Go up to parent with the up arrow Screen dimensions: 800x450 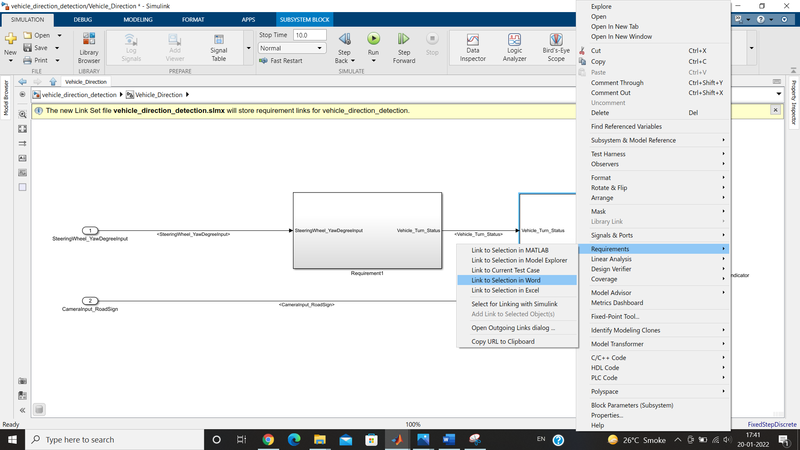pyautogui.click(x=53, y=82)
